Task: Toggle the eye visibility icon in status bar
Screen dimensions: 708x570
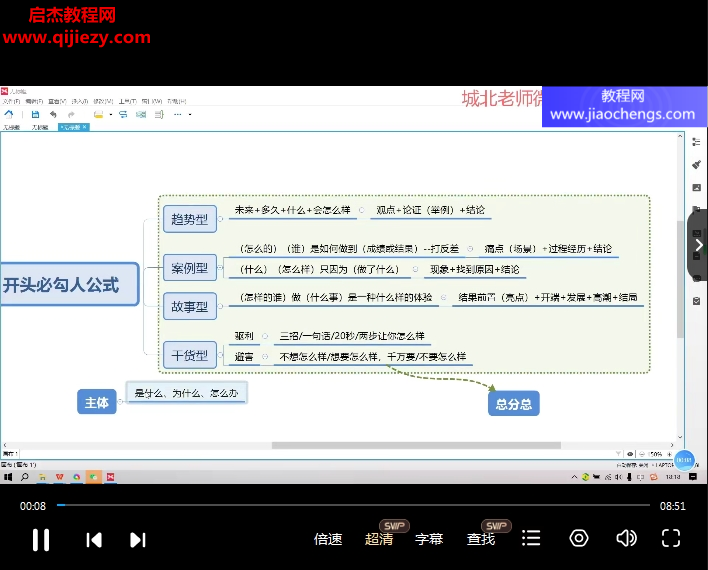Action: click(x=630, y=454)
